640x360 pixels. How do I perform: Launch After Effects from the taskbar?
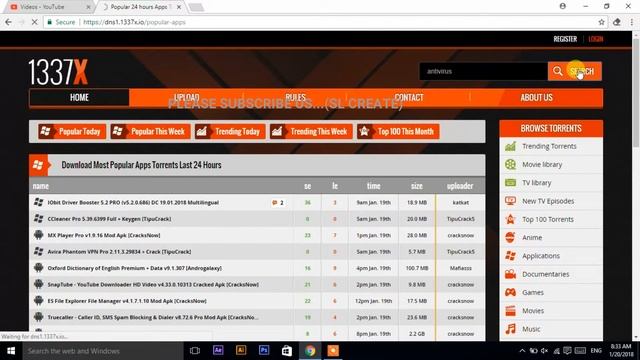tap(218, 351)
